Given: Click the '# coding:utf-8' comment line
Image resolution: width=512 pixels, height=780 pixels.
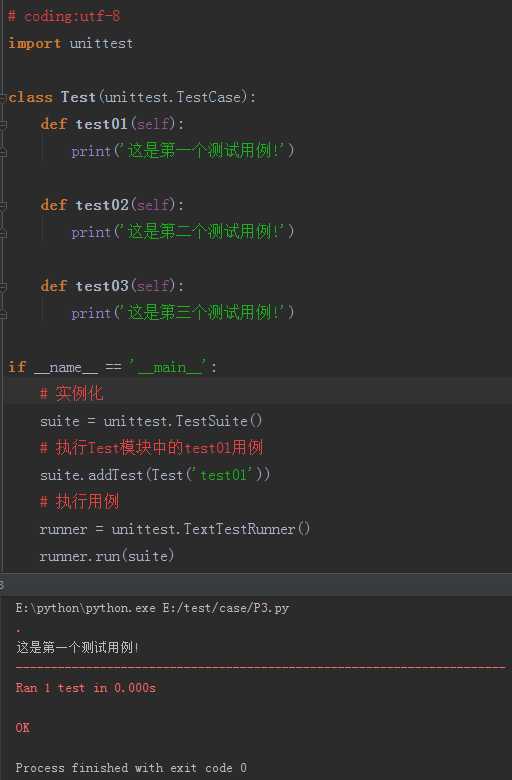Looking at the screenshot, I should click(x=64, y=16).
